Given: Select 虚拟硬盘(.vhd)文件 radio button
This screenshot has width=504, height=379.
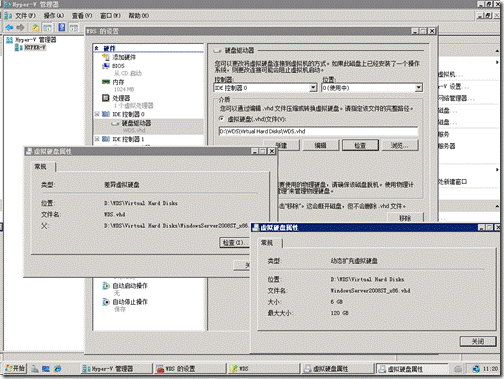Looking at the screenshot, I should (x=221, y=119).
